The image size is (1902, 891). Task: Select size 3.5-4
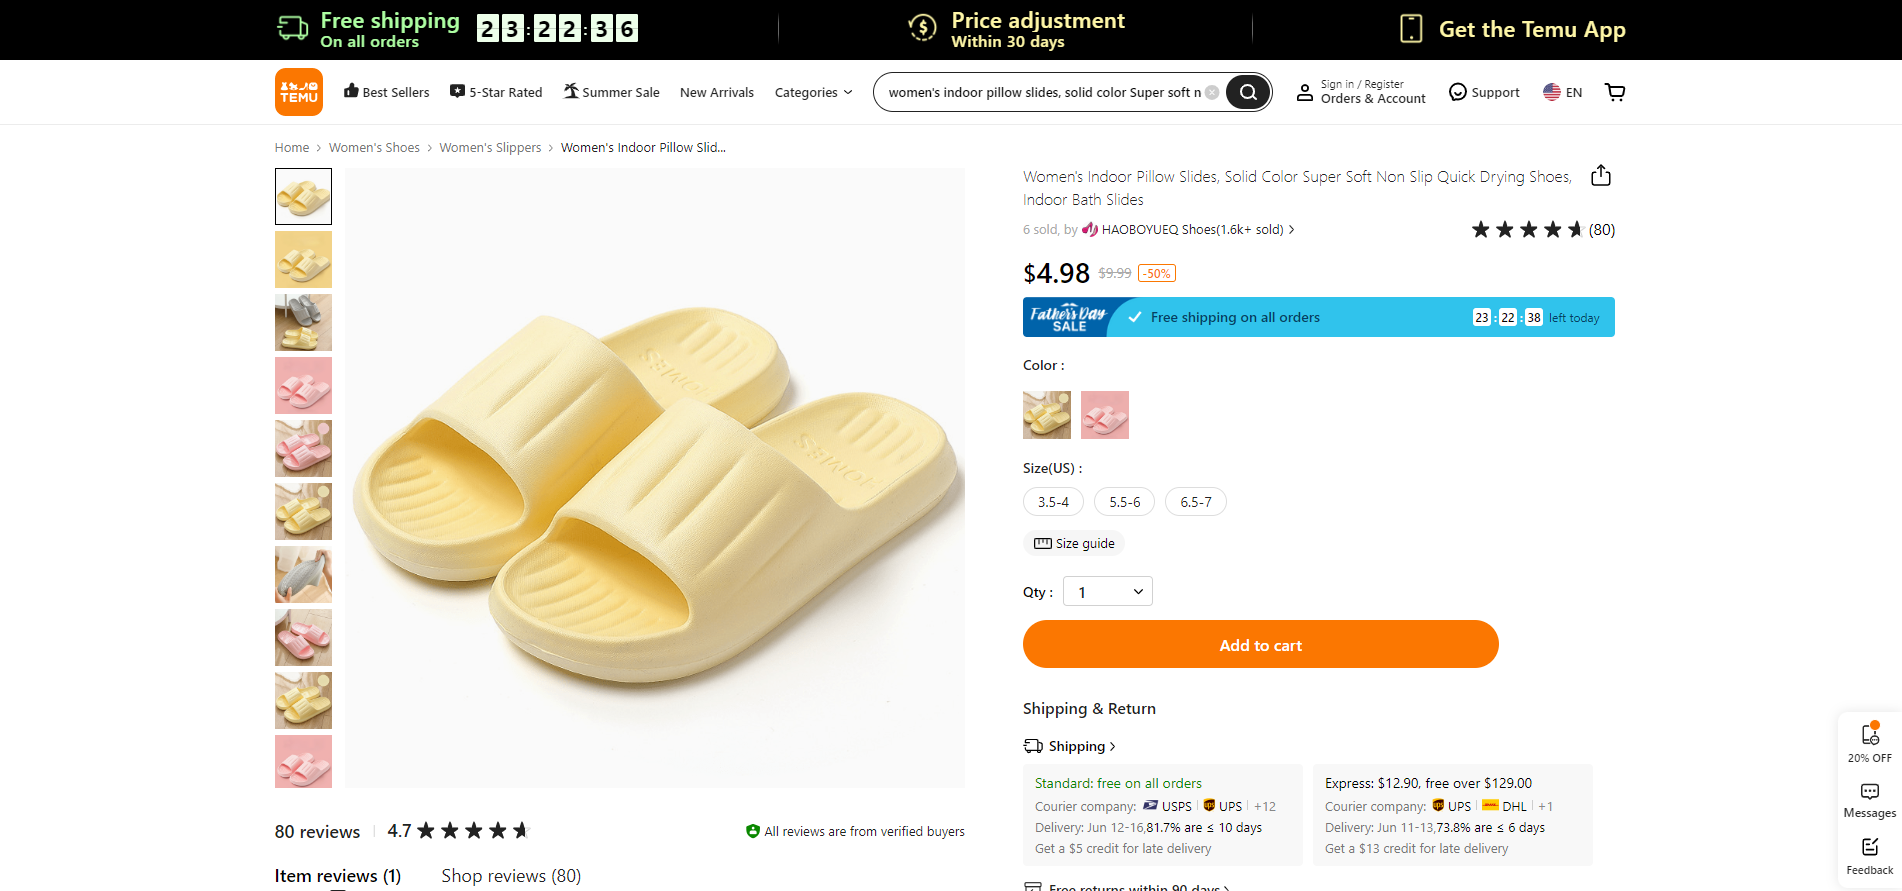[1053, 502]
